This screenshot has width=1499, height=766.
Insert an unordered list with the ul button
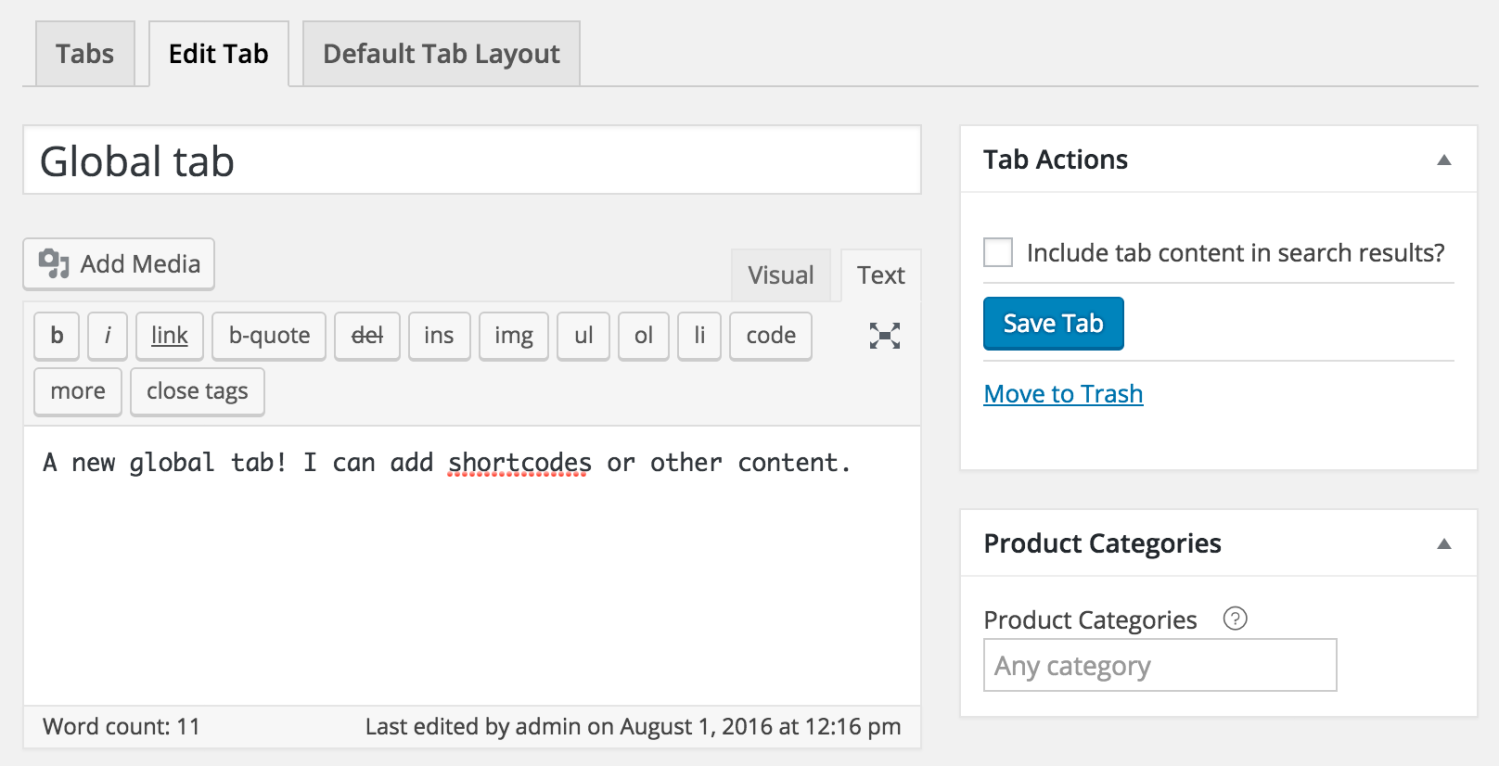click(x=583, y=336)
